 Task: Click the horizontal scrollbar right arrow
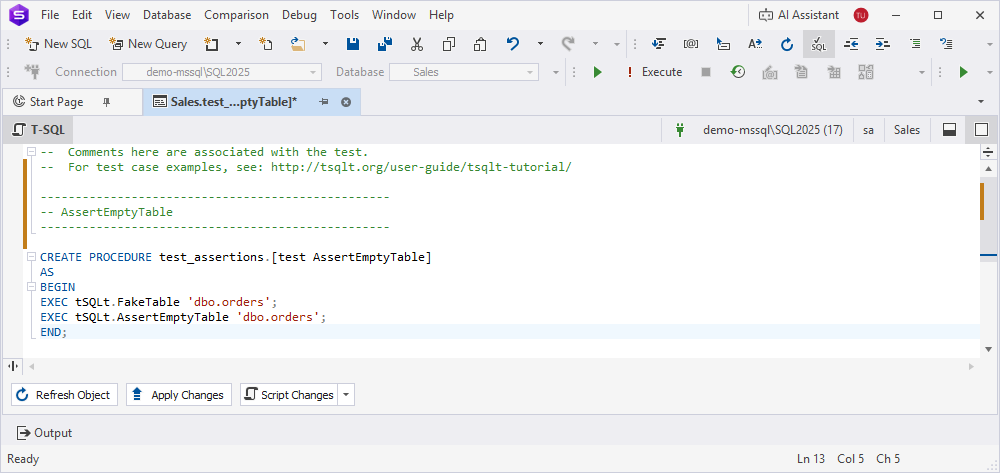(971, 367)
